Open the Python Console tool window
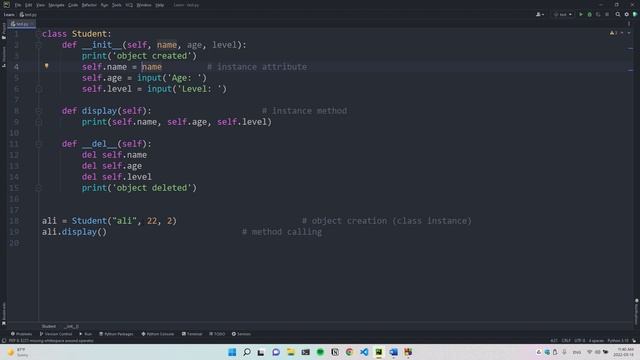640x360 pixels. point(158,334)
